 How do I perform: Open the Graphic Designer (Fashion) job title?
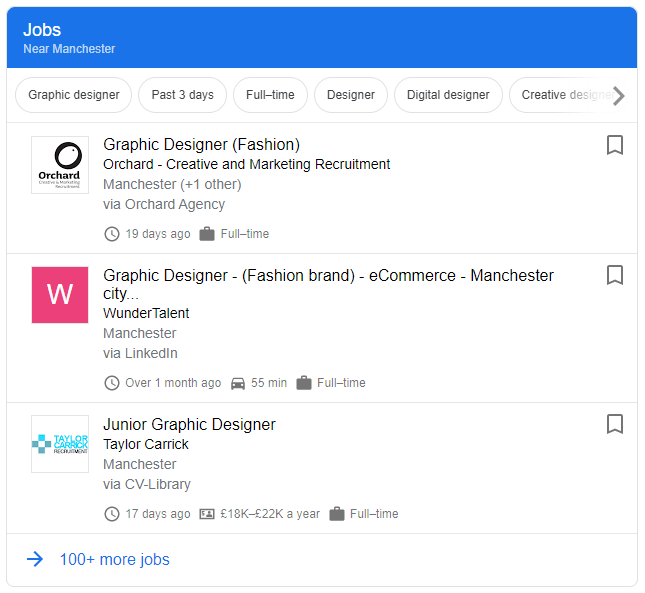tap(202, 145)
